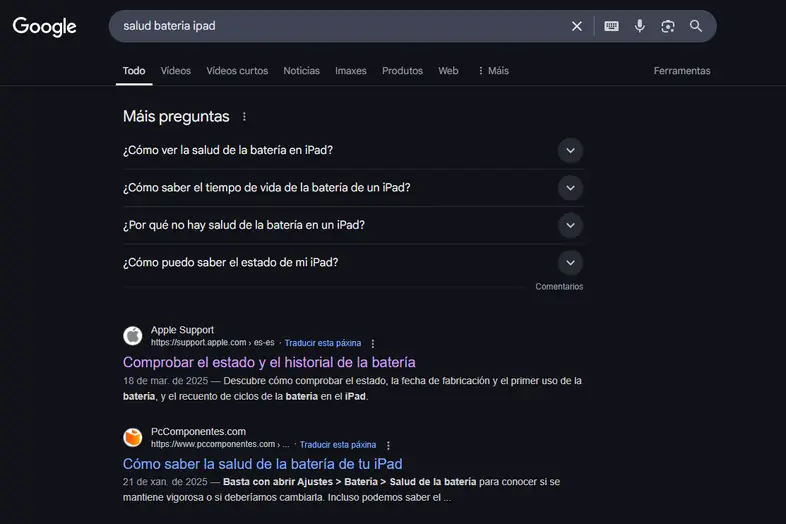This screenshot has width=786, height=524.
Task: Expand '¿Por qué no hay salud de la batería' question
Action: pyautogui.click(x=353, y=225)
